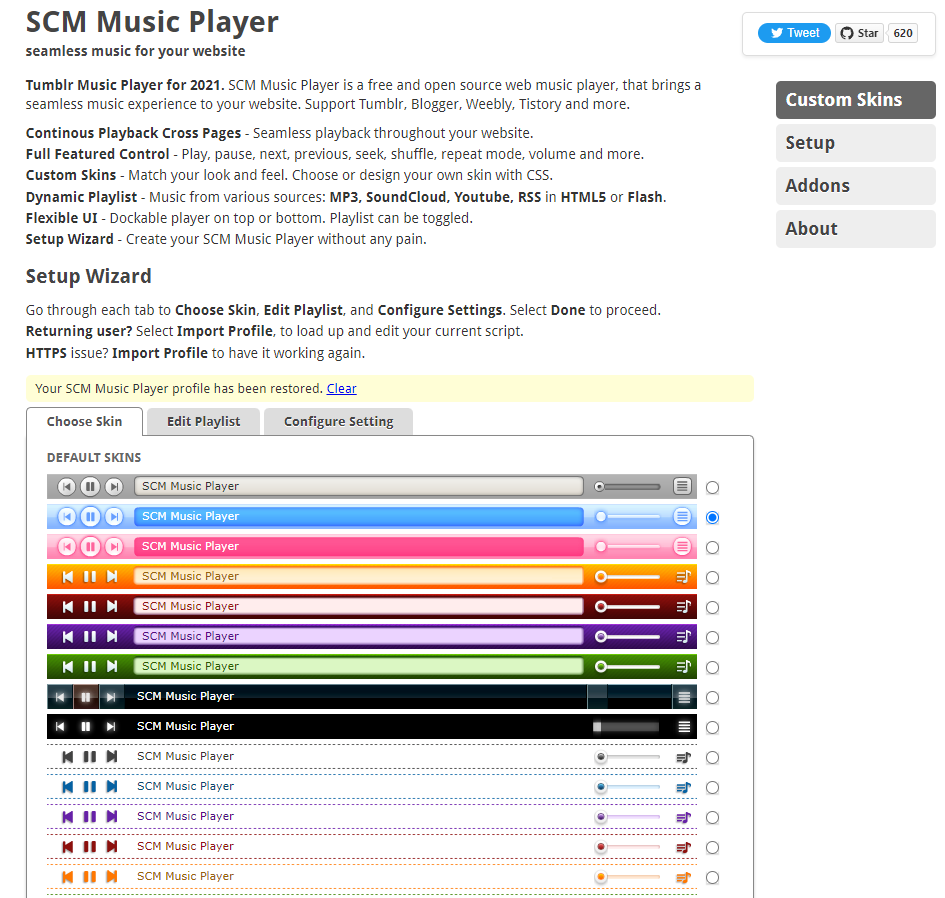Click the previous icon on the purple skin

68,636
